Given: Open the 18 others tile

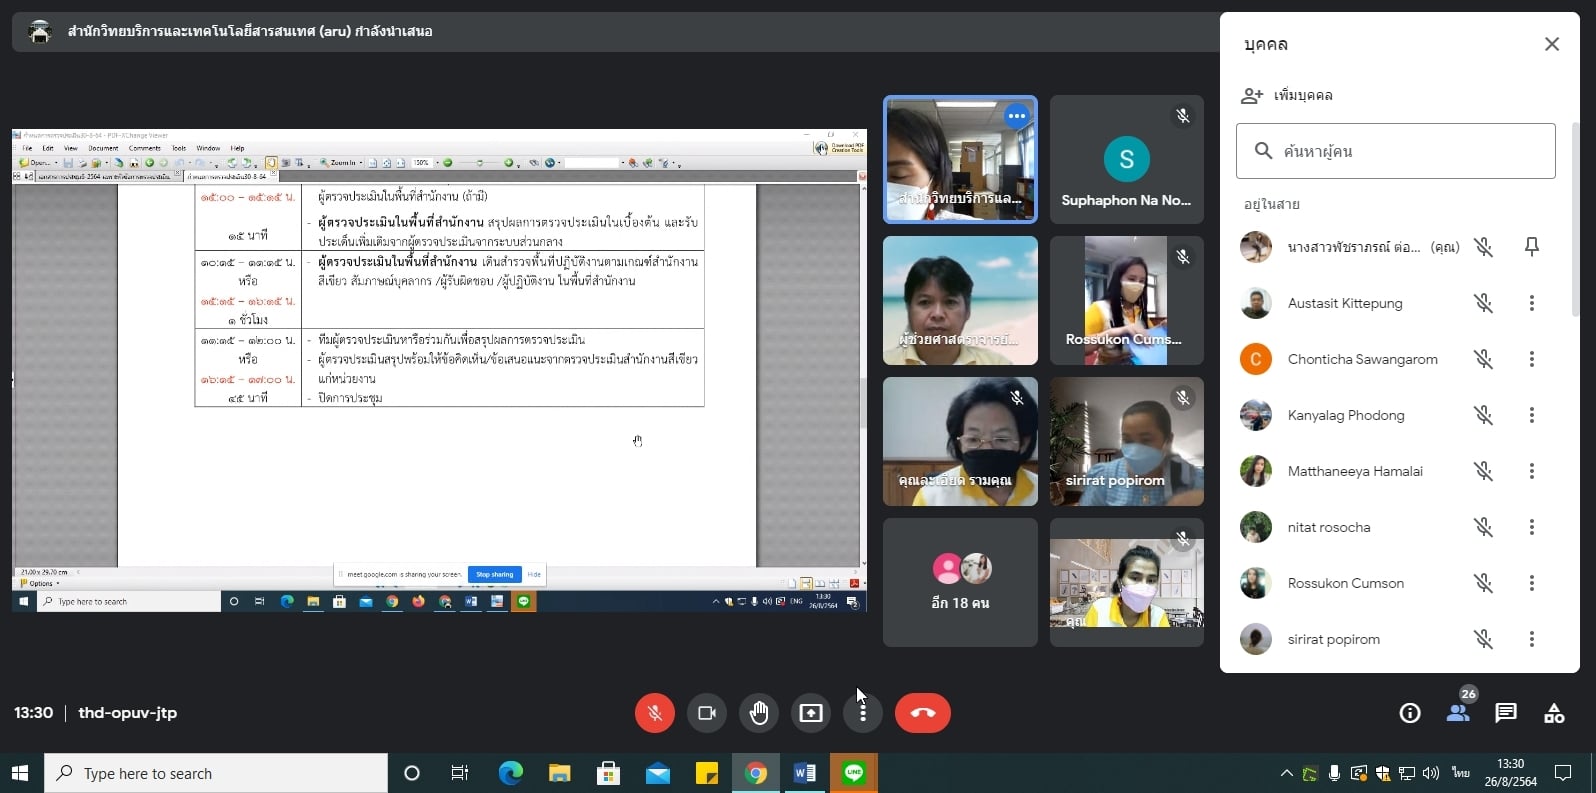Looking at the screenshot, I should pyautogui.click(x=960, y=582).
